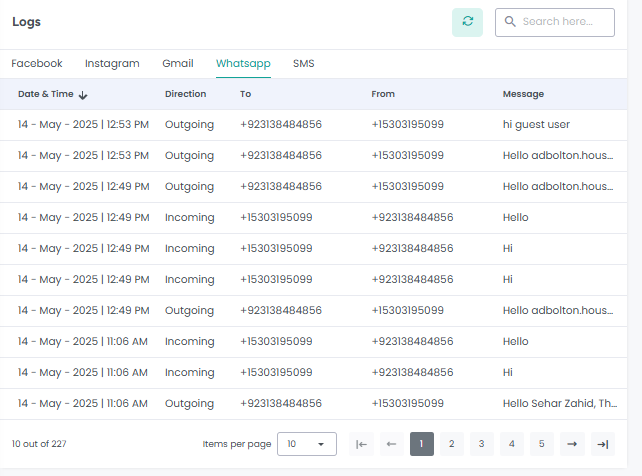
Task: Go to previous page arrow
Action: (x=391, y=444)
